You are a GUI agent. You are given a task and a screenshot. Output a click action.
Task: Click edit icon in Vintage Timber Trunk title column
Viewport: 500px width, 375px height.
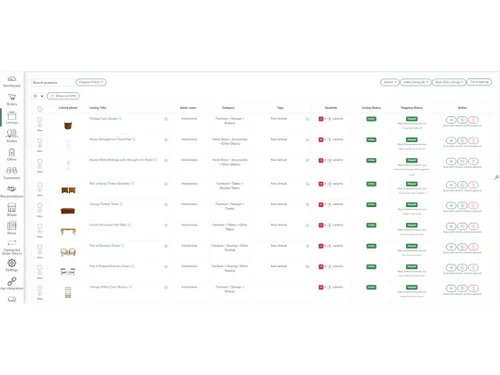point(166,204)
